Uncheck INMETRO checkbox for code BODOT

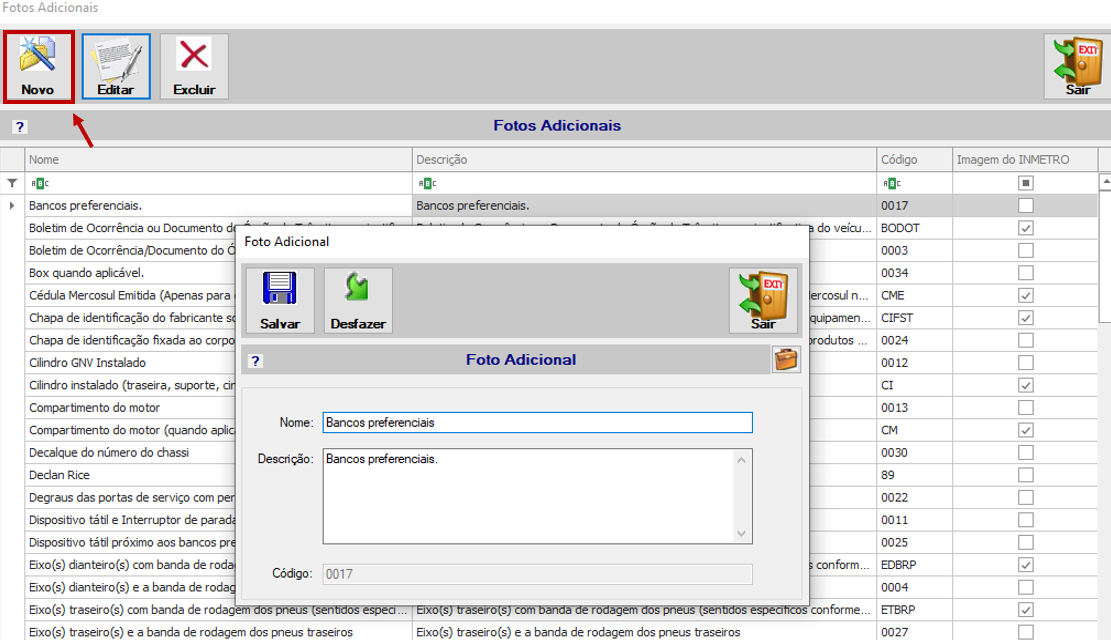(x=1025, y=228)
